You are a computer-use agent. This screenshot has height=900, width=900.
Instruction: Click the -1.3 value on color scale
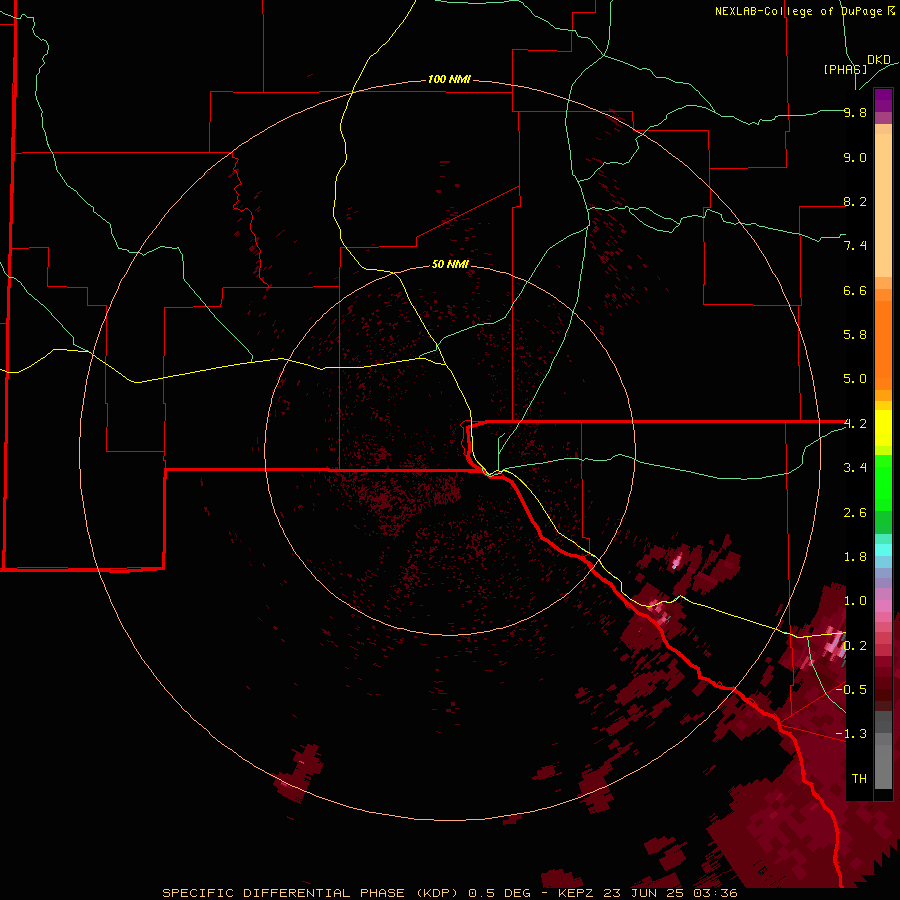[x=851, y=734]
